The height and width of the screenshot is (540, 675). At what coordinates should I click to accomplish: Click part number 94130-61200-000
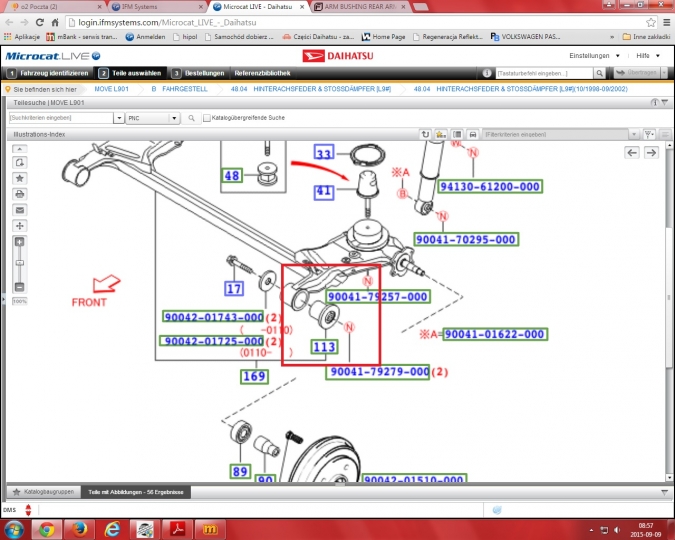click(489, 186)
